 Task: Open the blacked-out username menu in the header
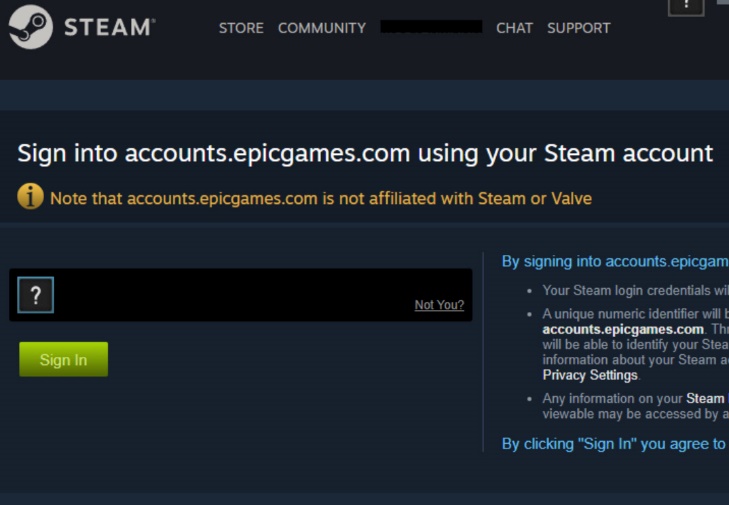click(431, 27)
